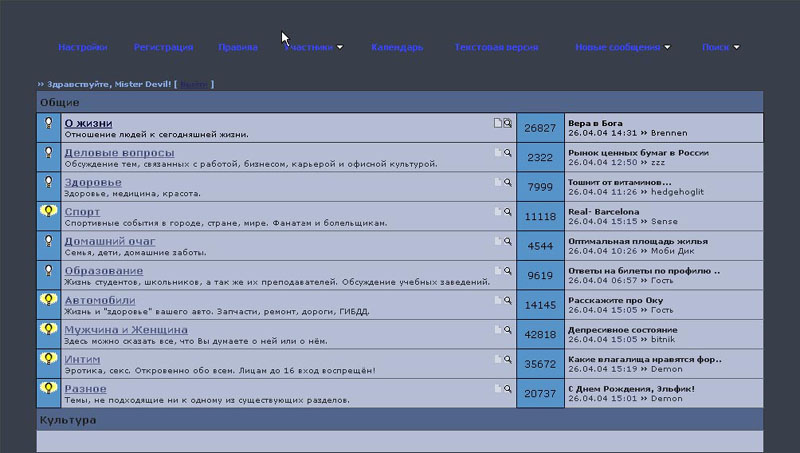800x453 pixels.
Task: Open the Новые сообщения dropdown
Action: [x=622, y=47]
